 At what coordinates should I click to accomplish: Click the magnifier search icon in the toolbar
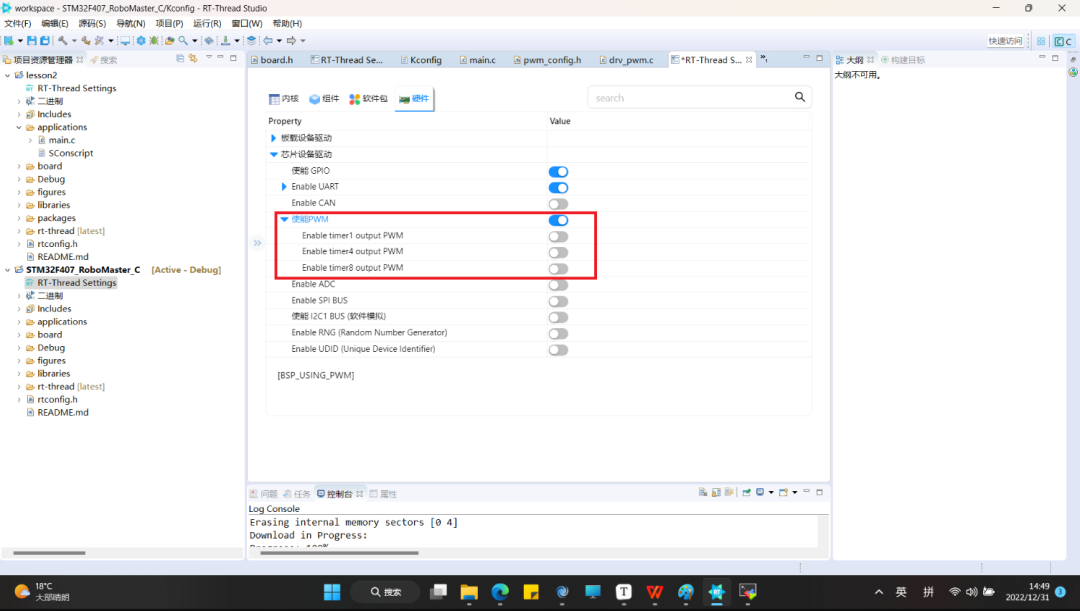[183, 41]
